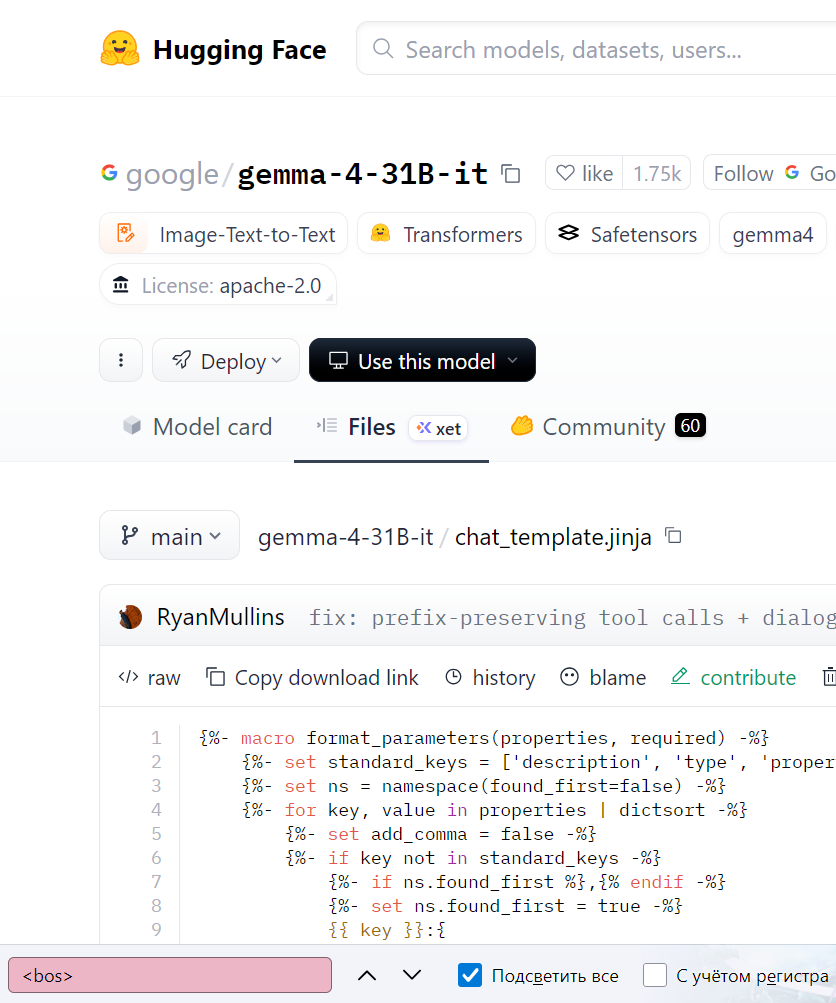Copy the model name with copy icon
This screenshot has width=836, height=1003.
coord(510,173)
